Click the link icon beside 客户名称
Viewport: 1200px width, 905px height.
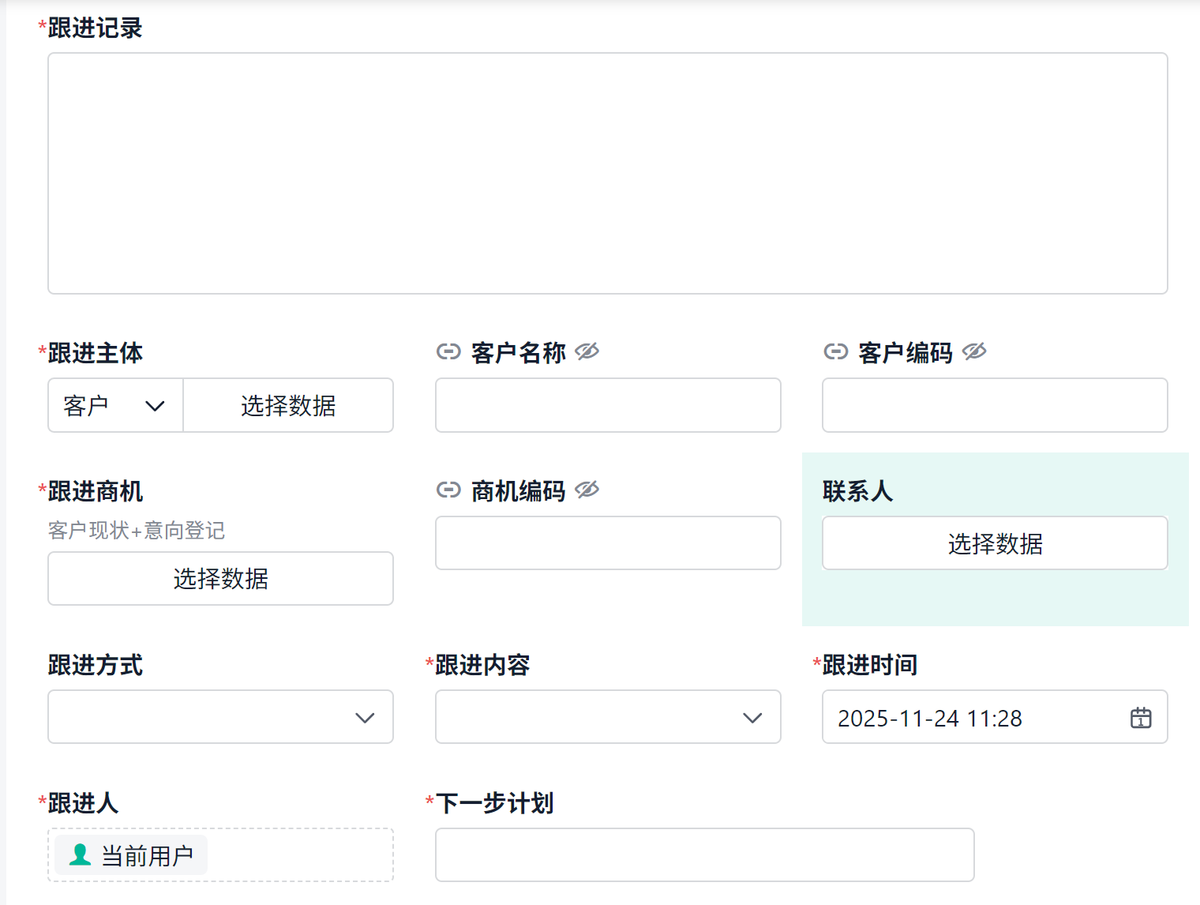point(449,352)
